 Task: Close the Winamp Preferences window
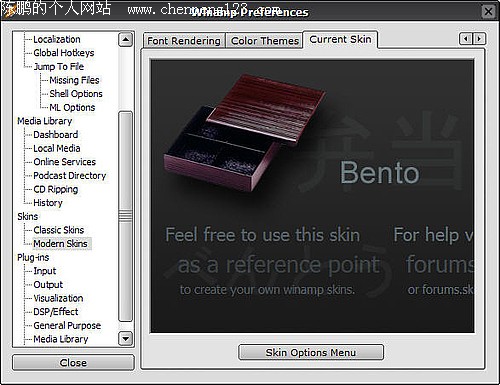(x=488, y=11)
